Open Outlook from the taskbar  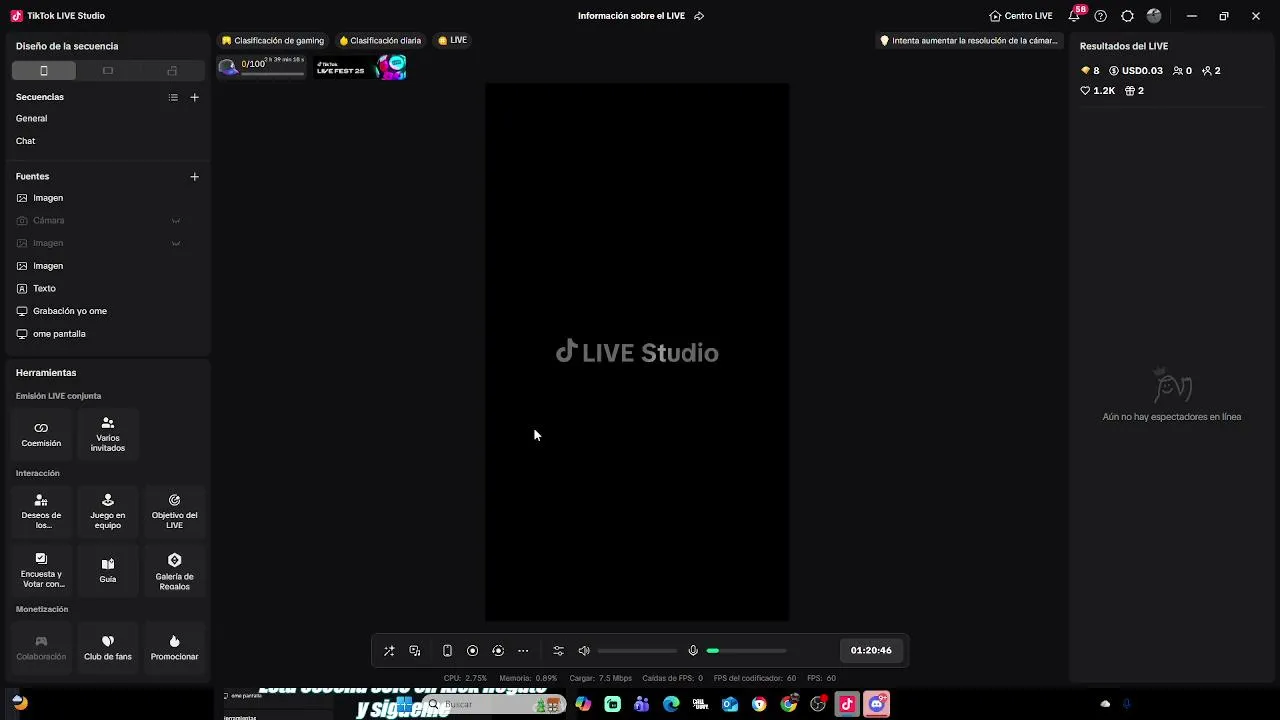pyautogui.click(x=730, y=704)
